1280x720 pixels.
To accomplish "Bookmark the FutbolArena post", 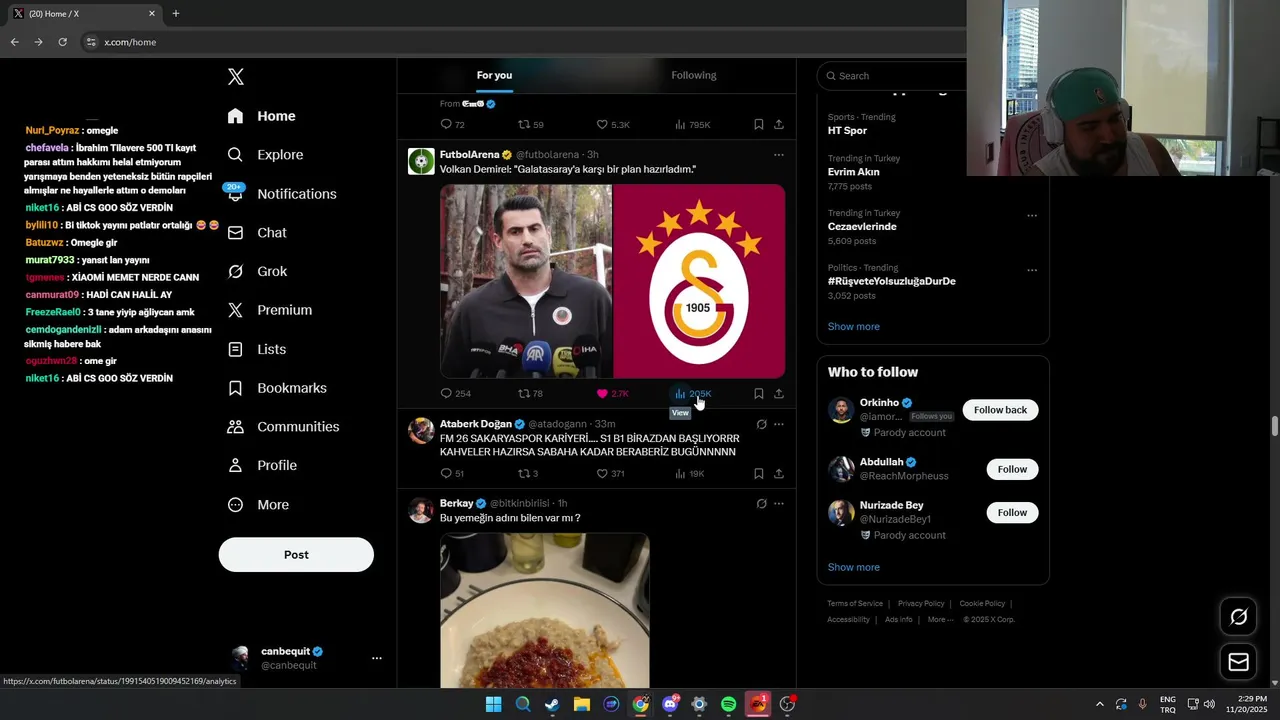I will 759,394.
